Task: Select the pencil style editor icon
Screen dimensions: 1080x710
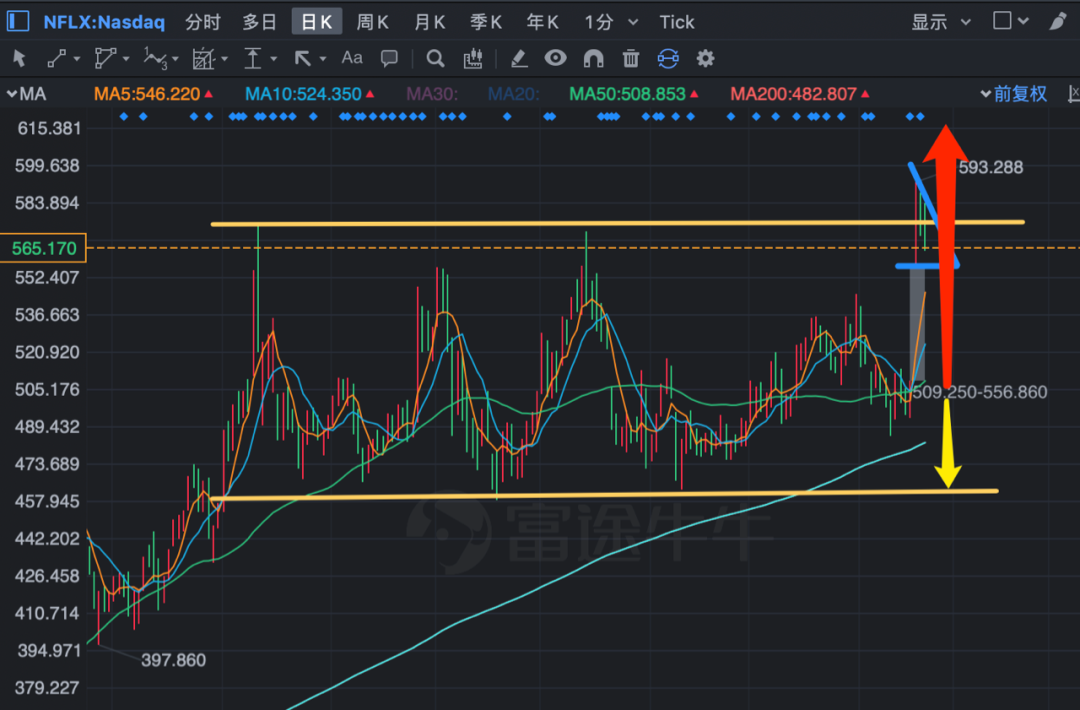Action: click(x=519, y=59)
